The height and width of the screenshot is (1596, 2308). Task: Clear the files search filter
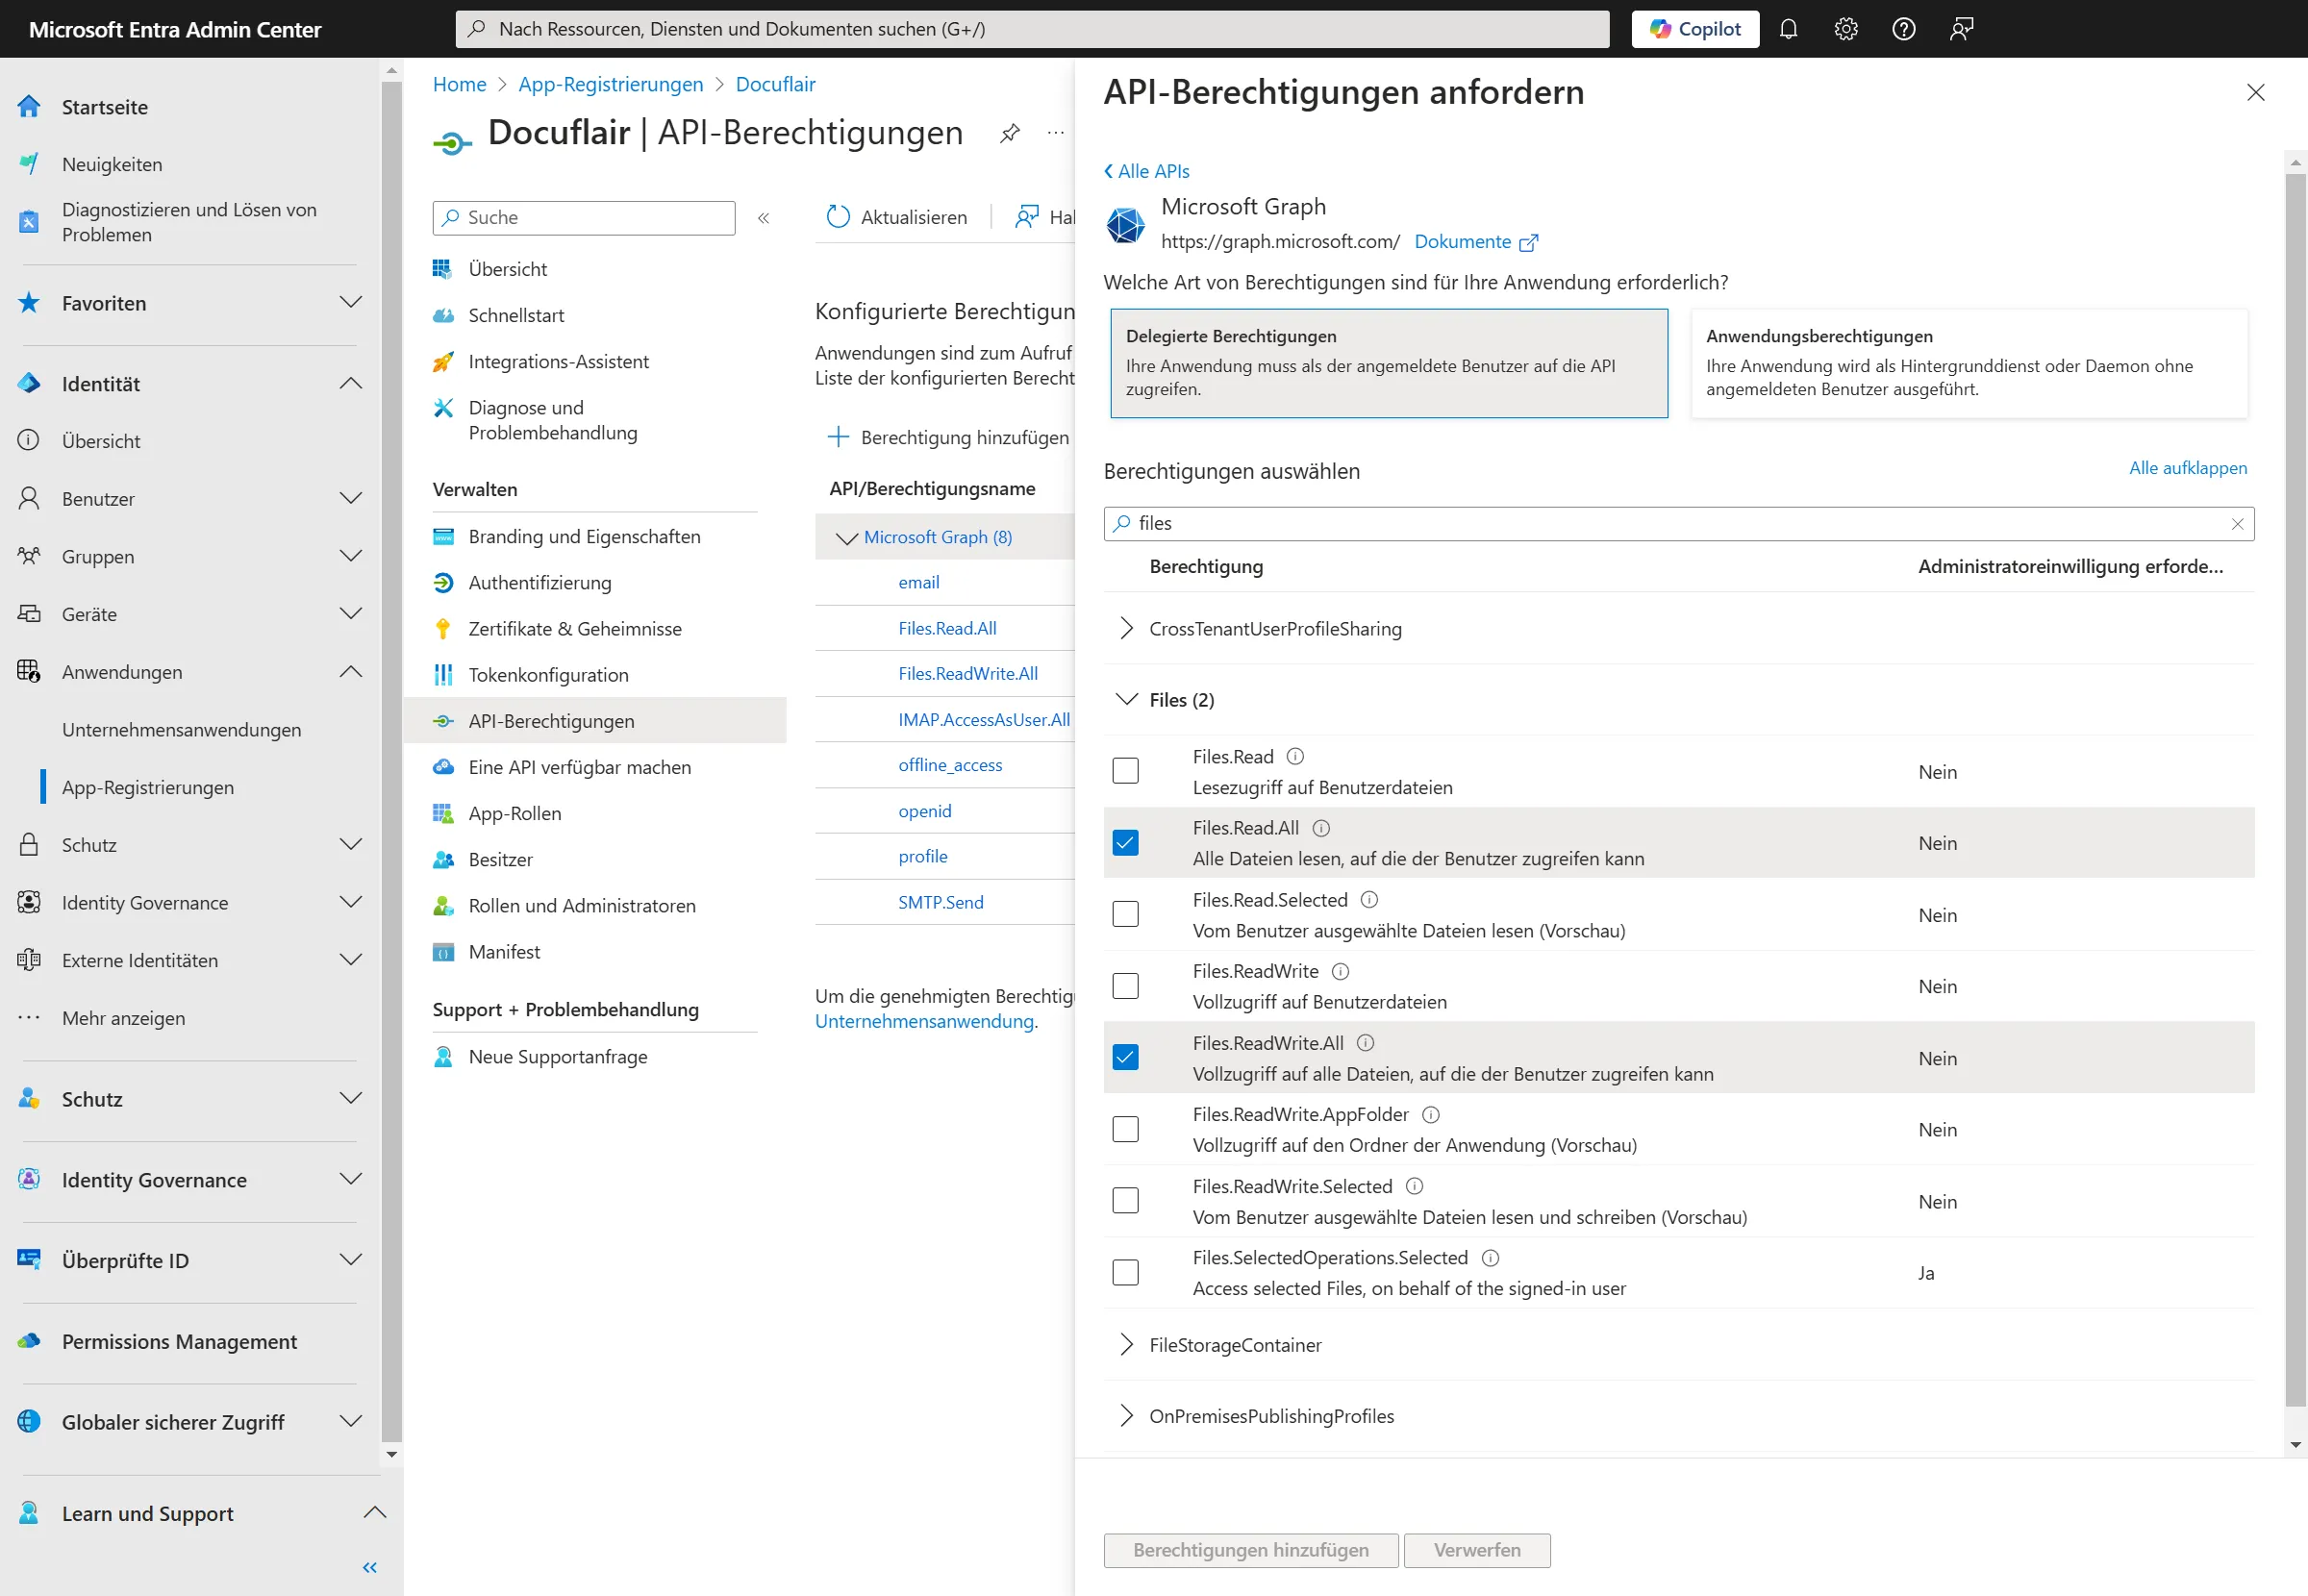tap(2237, 524)
